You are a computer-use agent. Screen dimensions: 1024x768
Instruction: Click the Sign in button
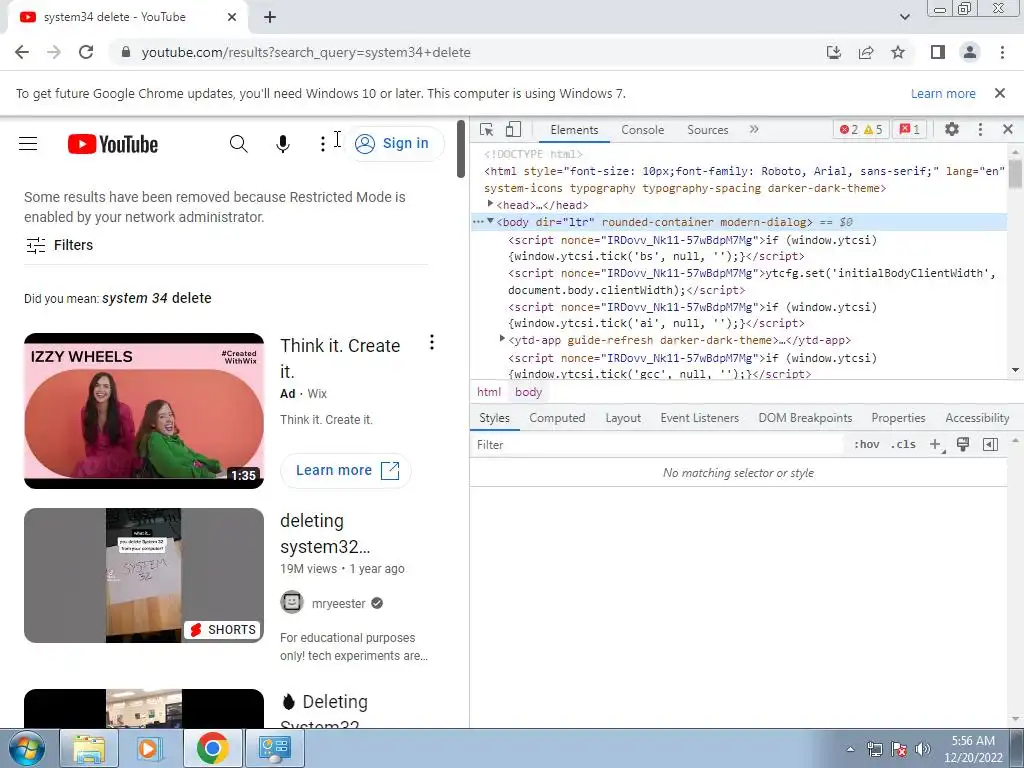pyautogui.click(x=392, y=144)
